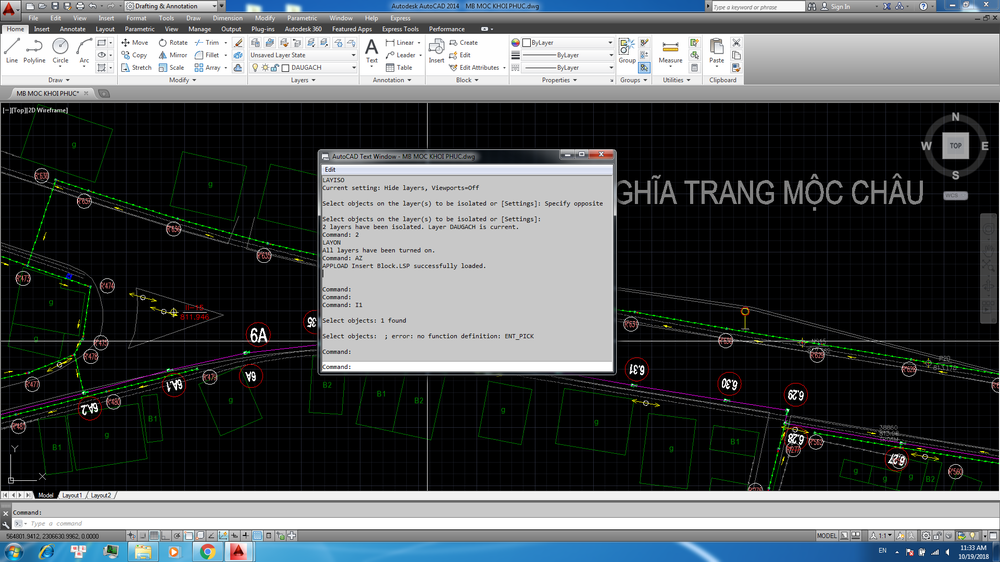Toggle the MODEL space status bar button
Image resolution: width=1000 pixels, height=562 pixels.
click(x=827, y=536)
